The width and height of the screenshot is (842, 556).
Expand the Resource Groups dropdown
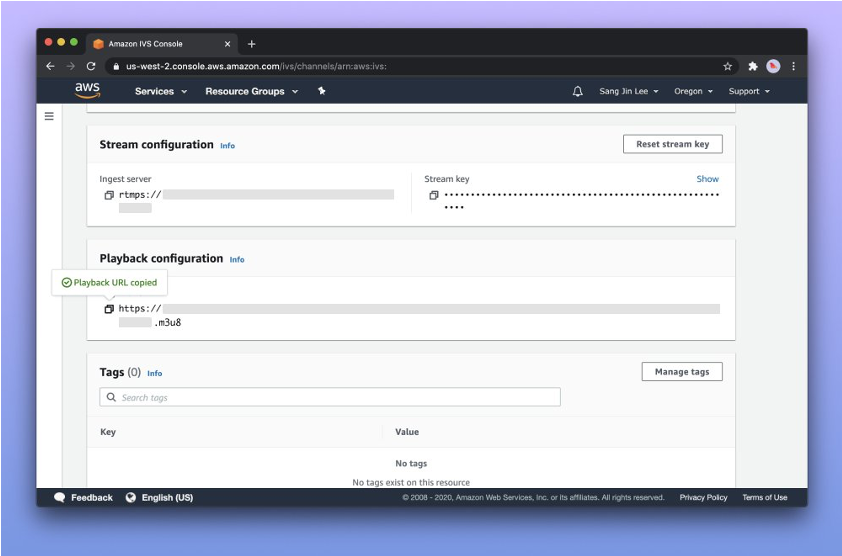point(251,91)
